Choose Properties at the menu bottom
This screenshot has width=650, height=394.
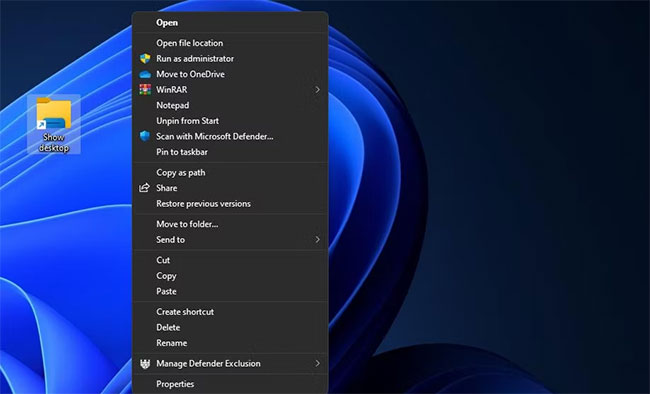[230, 384]
